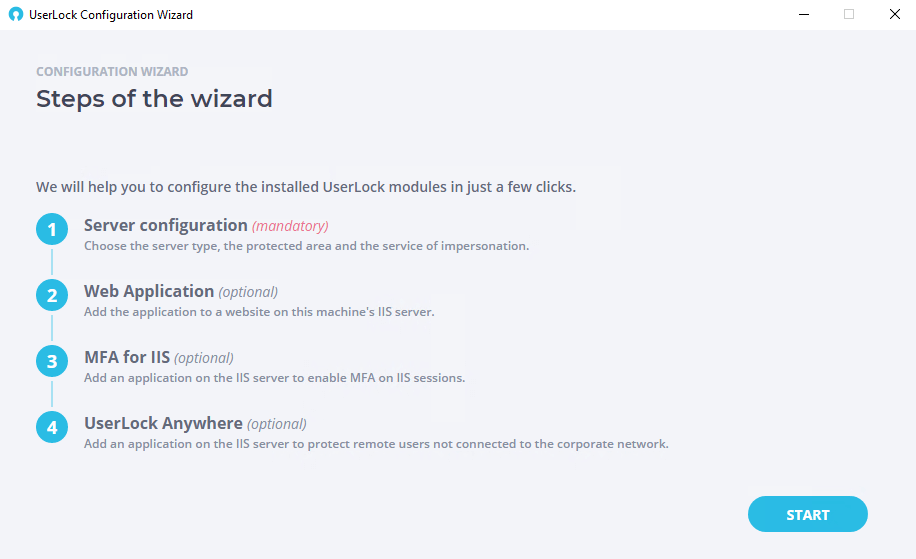
Task: Minimize the Configuration Wizard window
Action: pyautogui.click(x=804, y=15)
